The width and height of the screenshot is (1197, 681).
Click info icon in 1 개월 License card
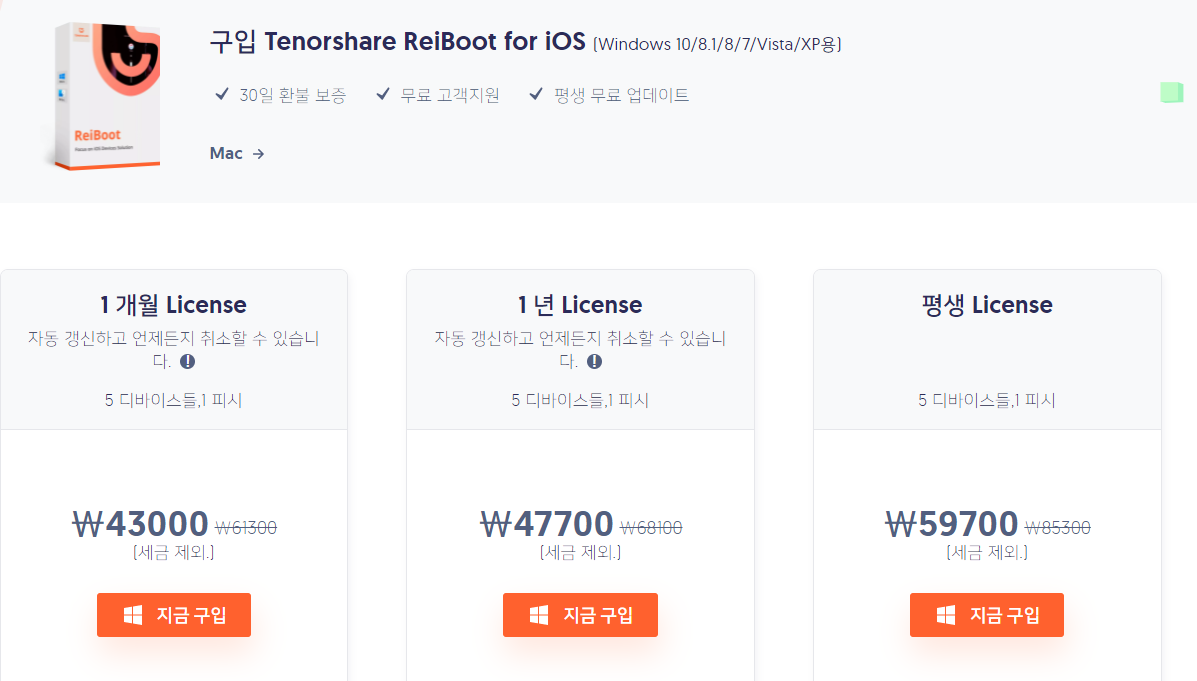(x=188, y=361)
